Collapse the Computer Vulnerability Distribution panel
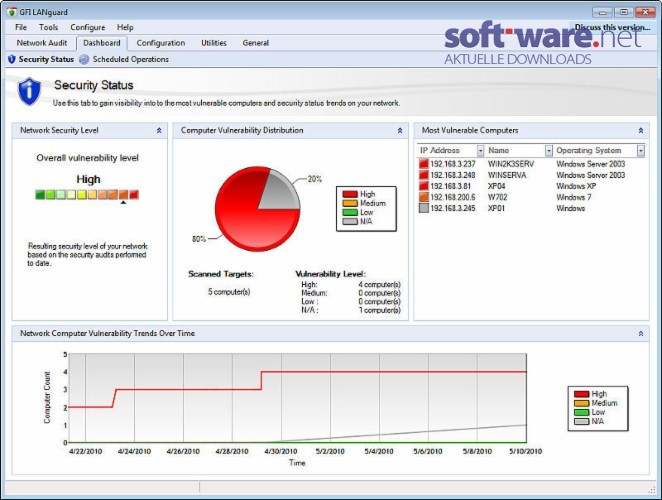The height and width of the screenshot is (500, 662). click(x=400, y=130)
